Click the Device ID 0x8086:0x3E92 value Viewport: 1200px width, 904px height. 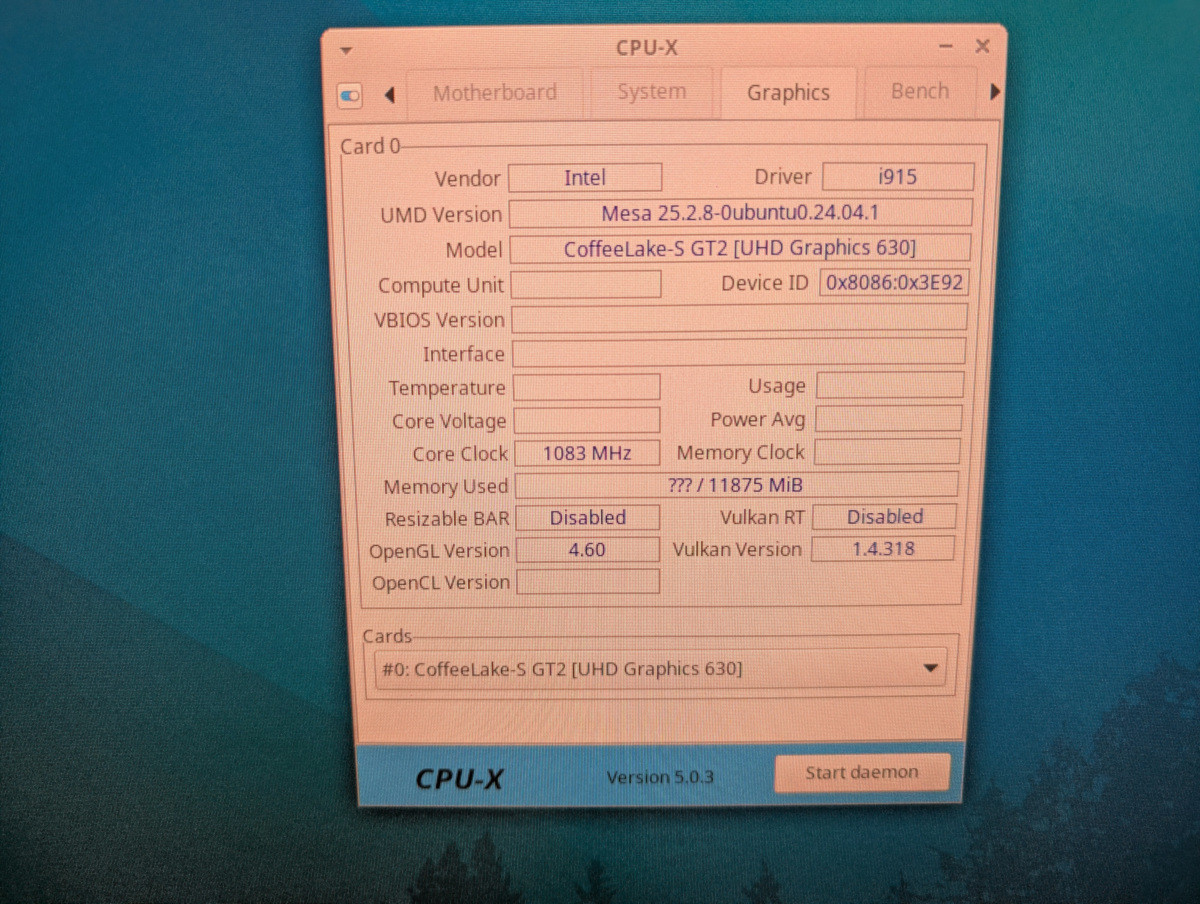coord(894,282)
